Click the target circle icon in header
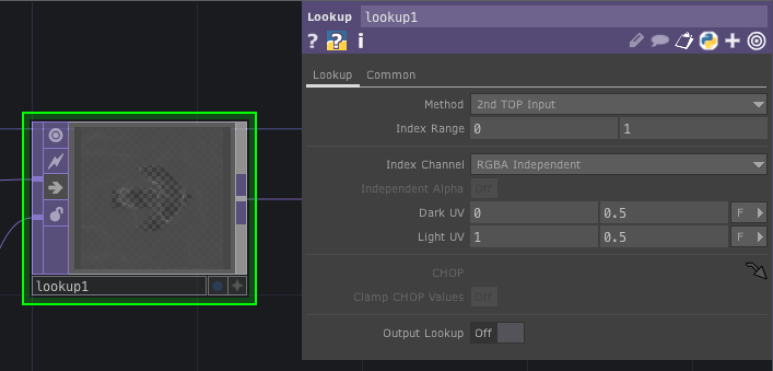The height and width of the screenshot is (371, 773). point(756,41)
